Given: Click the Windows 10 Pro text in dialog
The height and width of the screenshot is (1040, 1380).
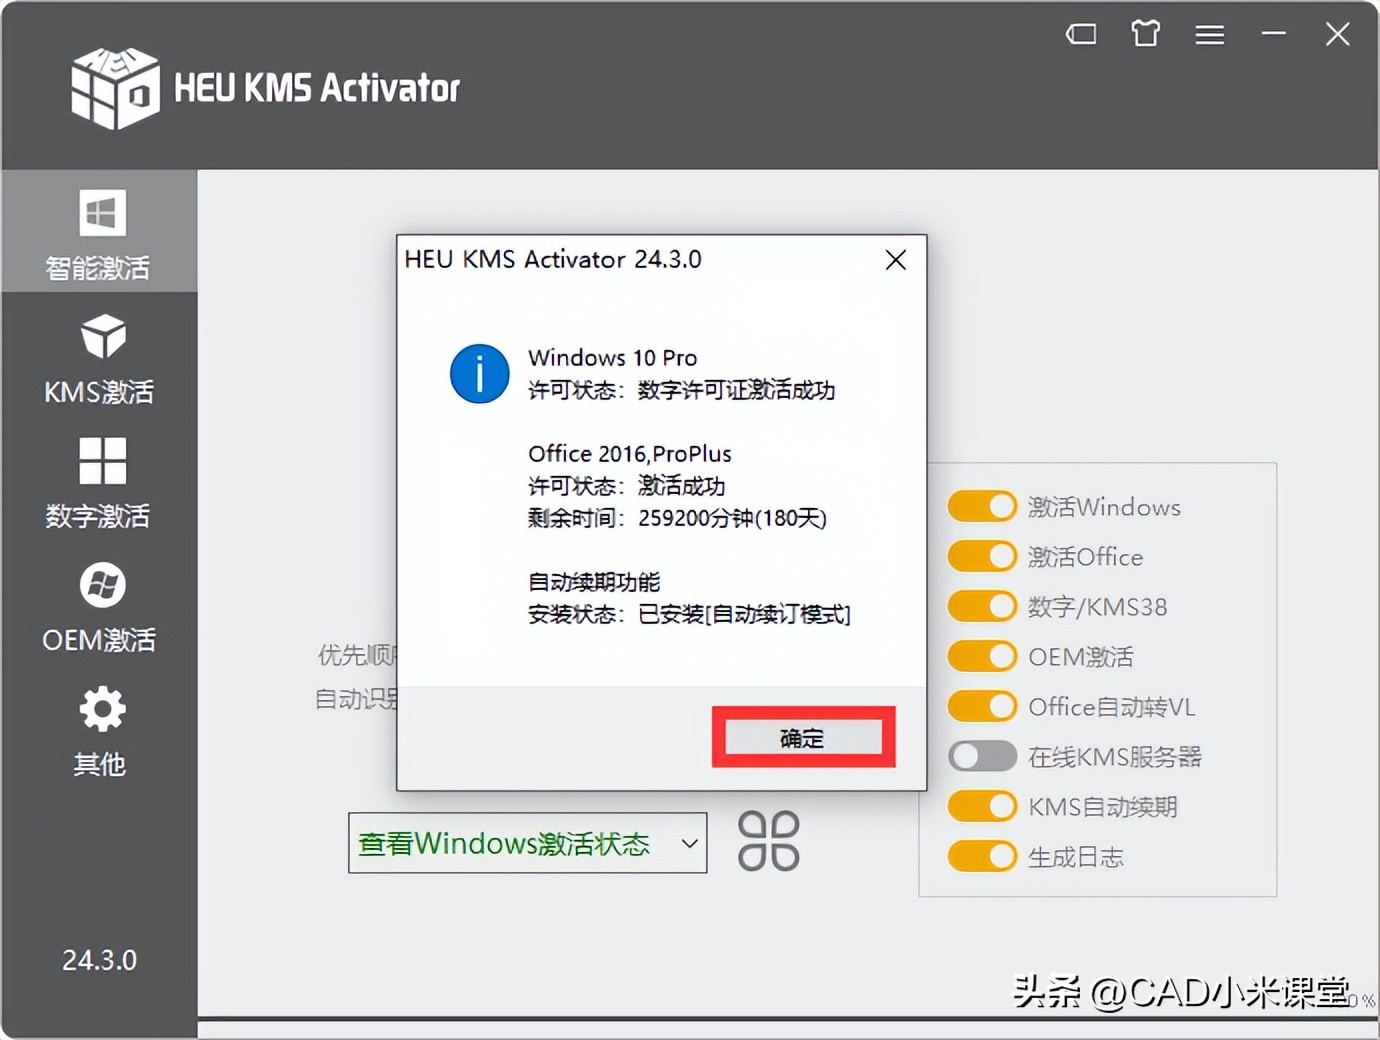Looking at the screenshot, I should 613,358.
